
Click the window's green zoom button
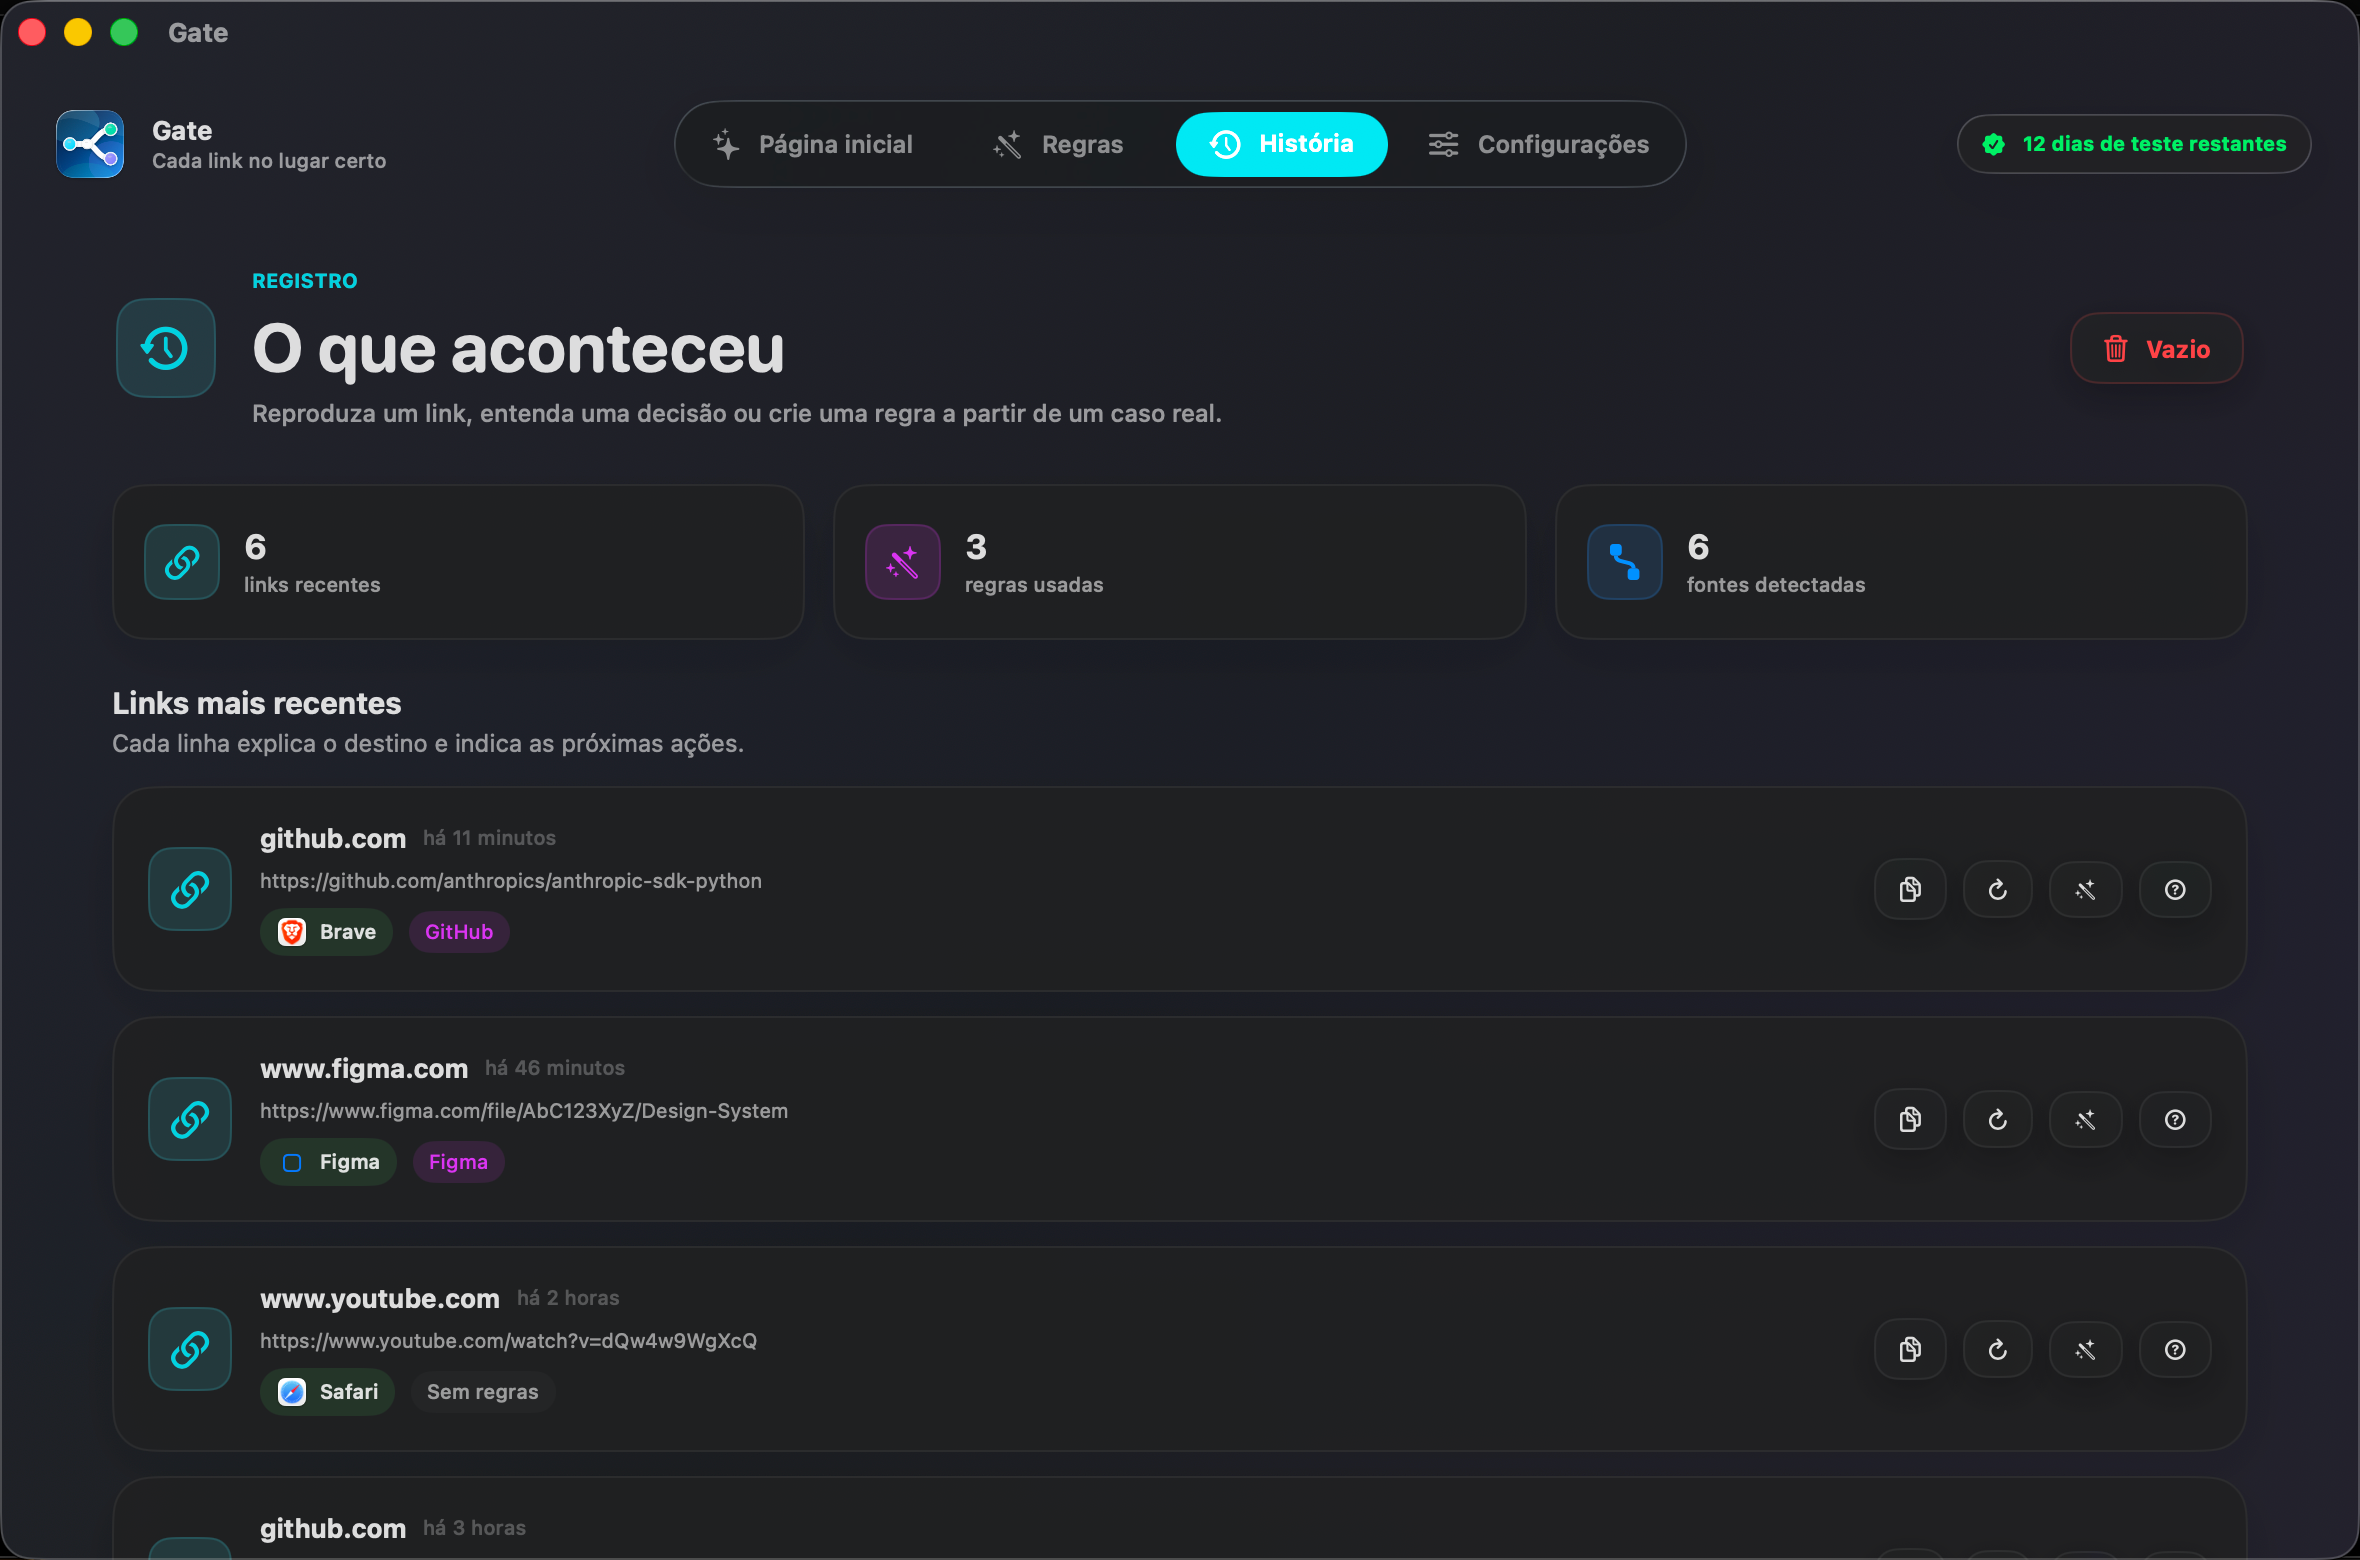[x=124, y=33]
